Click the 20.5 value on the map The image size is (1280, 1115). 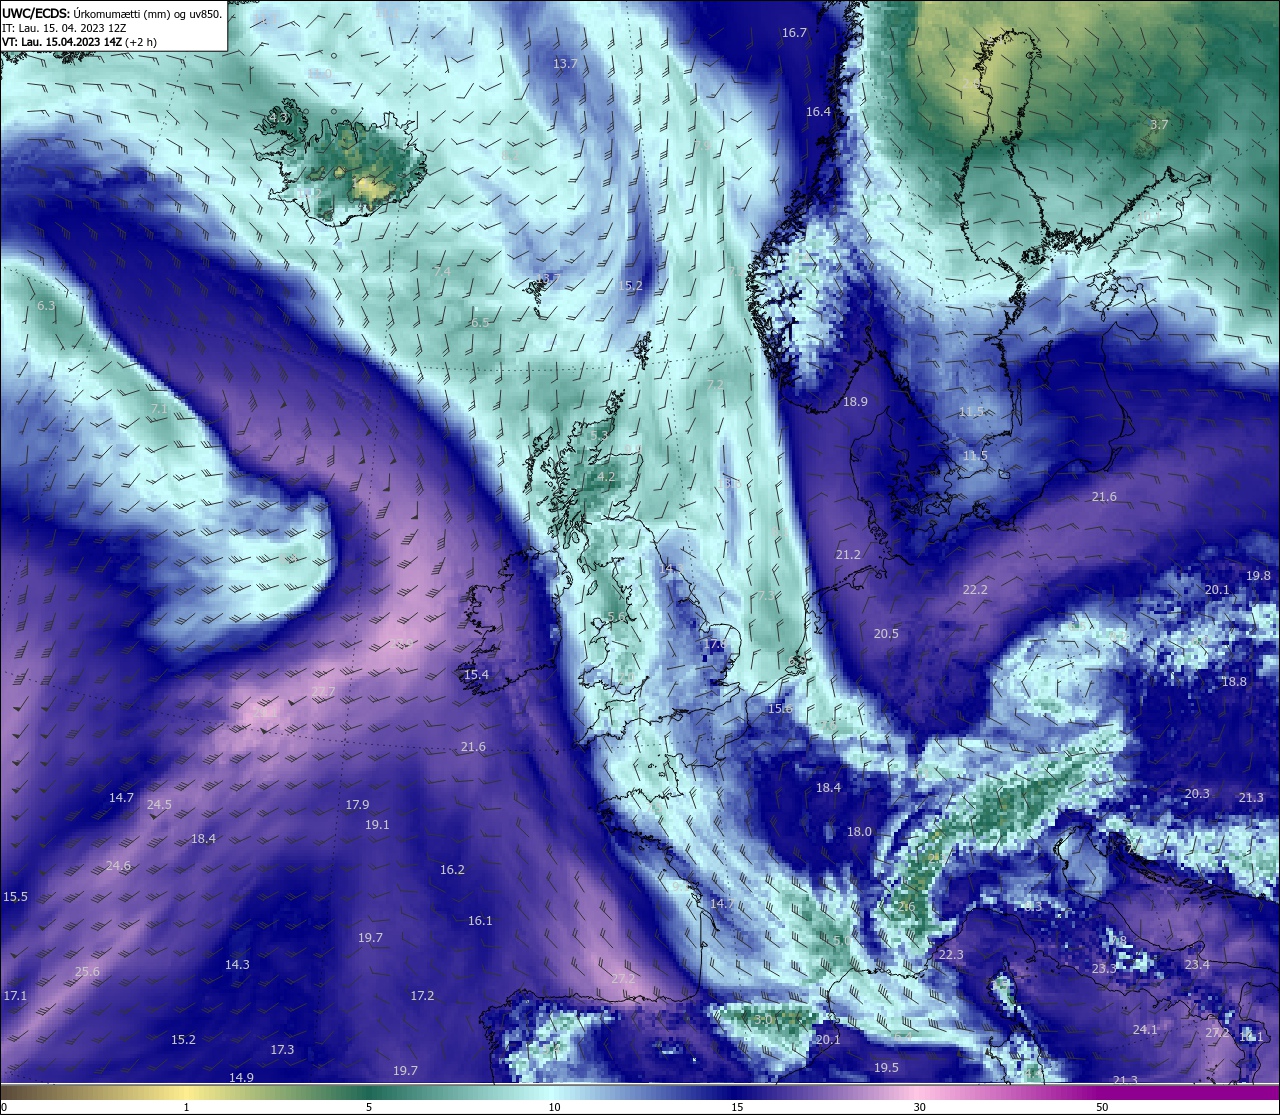pyautogui.click(x=886, y=634)
